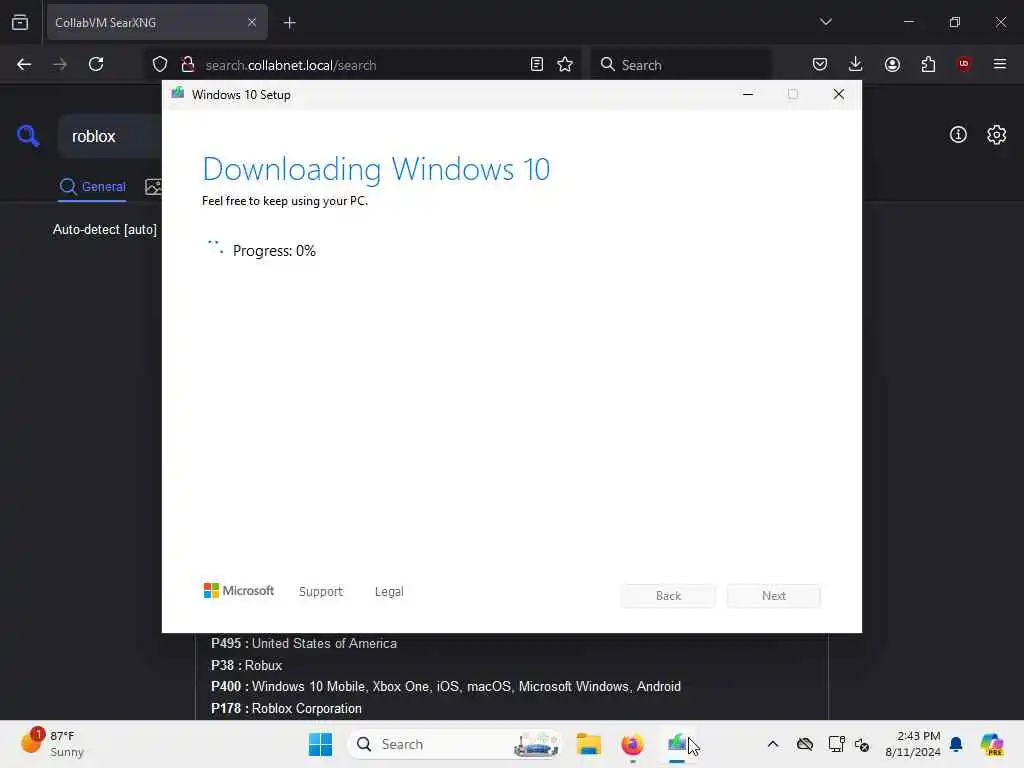Image resolution: width=1024 pixels, height=768 pixels.
Task: Click Roblox Corporation text
Action: click(307, 709)
